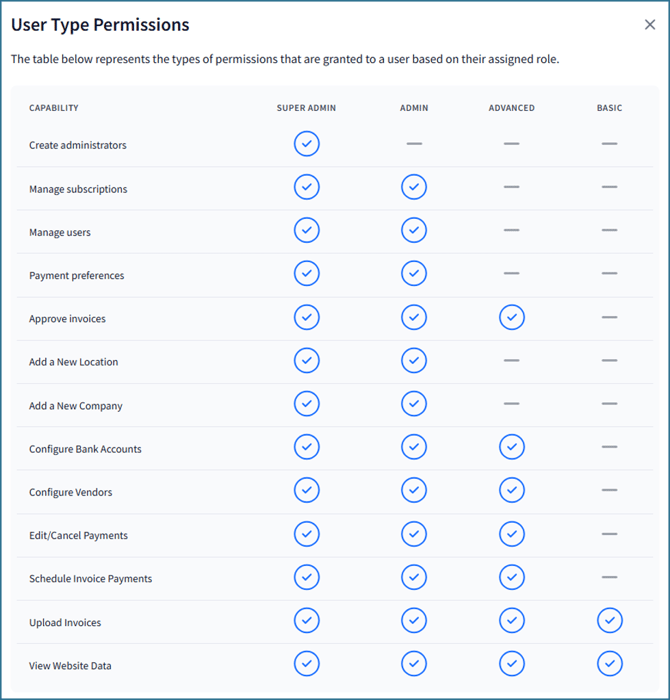Screen dimensions: 670x700
Task: Click Basic checkmark for View Website Data
Action: (x=609, y=664)
